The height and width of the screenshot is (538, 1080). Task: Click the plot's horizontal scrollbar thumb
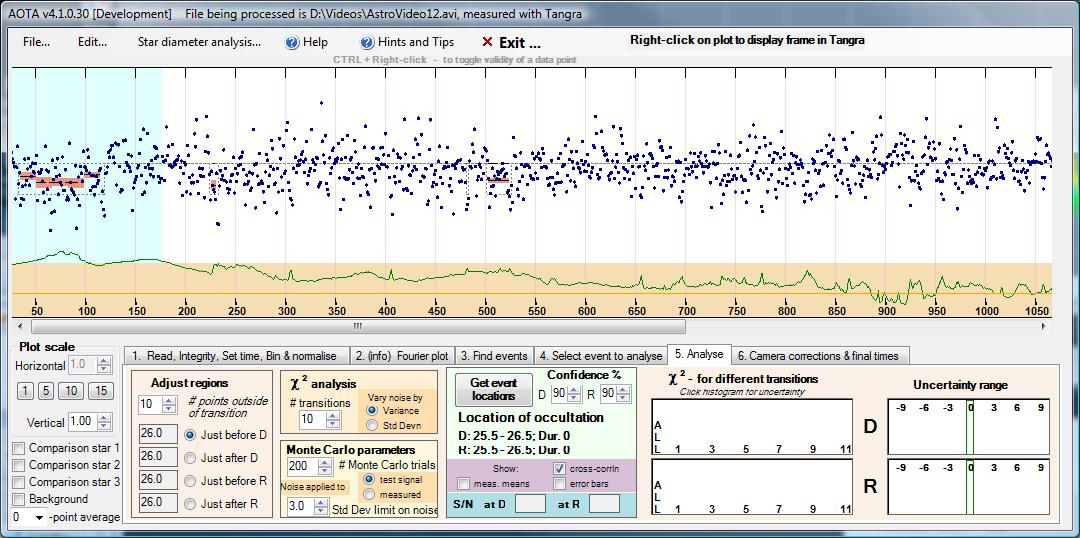(x=358, y=327)
